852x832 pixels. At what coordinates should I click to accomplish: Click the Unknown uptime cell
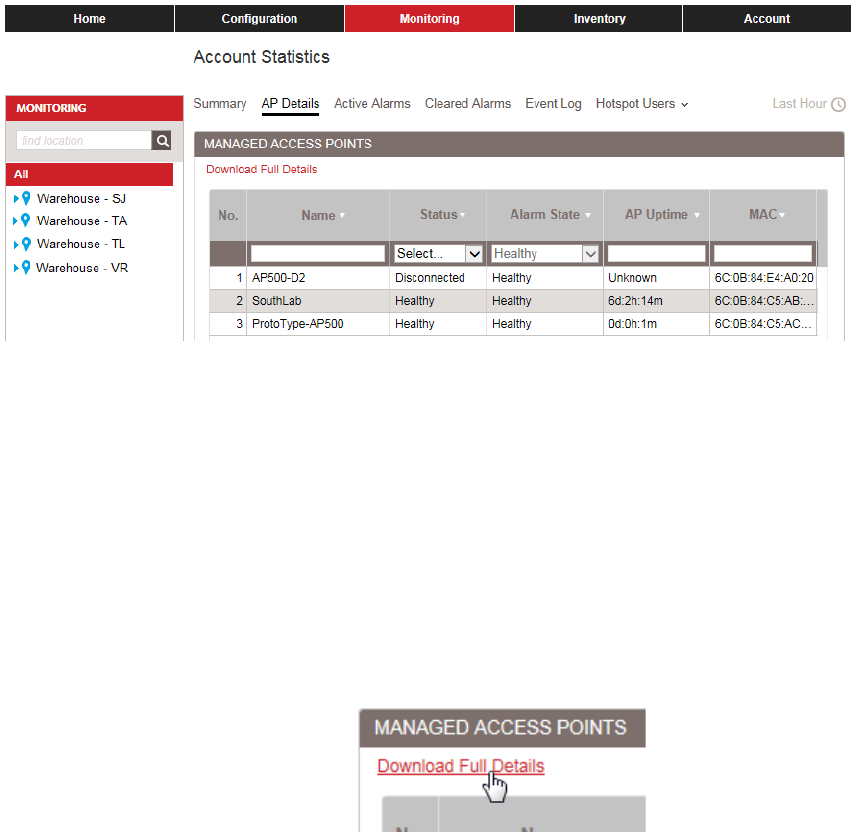click(x=632, y=278)
